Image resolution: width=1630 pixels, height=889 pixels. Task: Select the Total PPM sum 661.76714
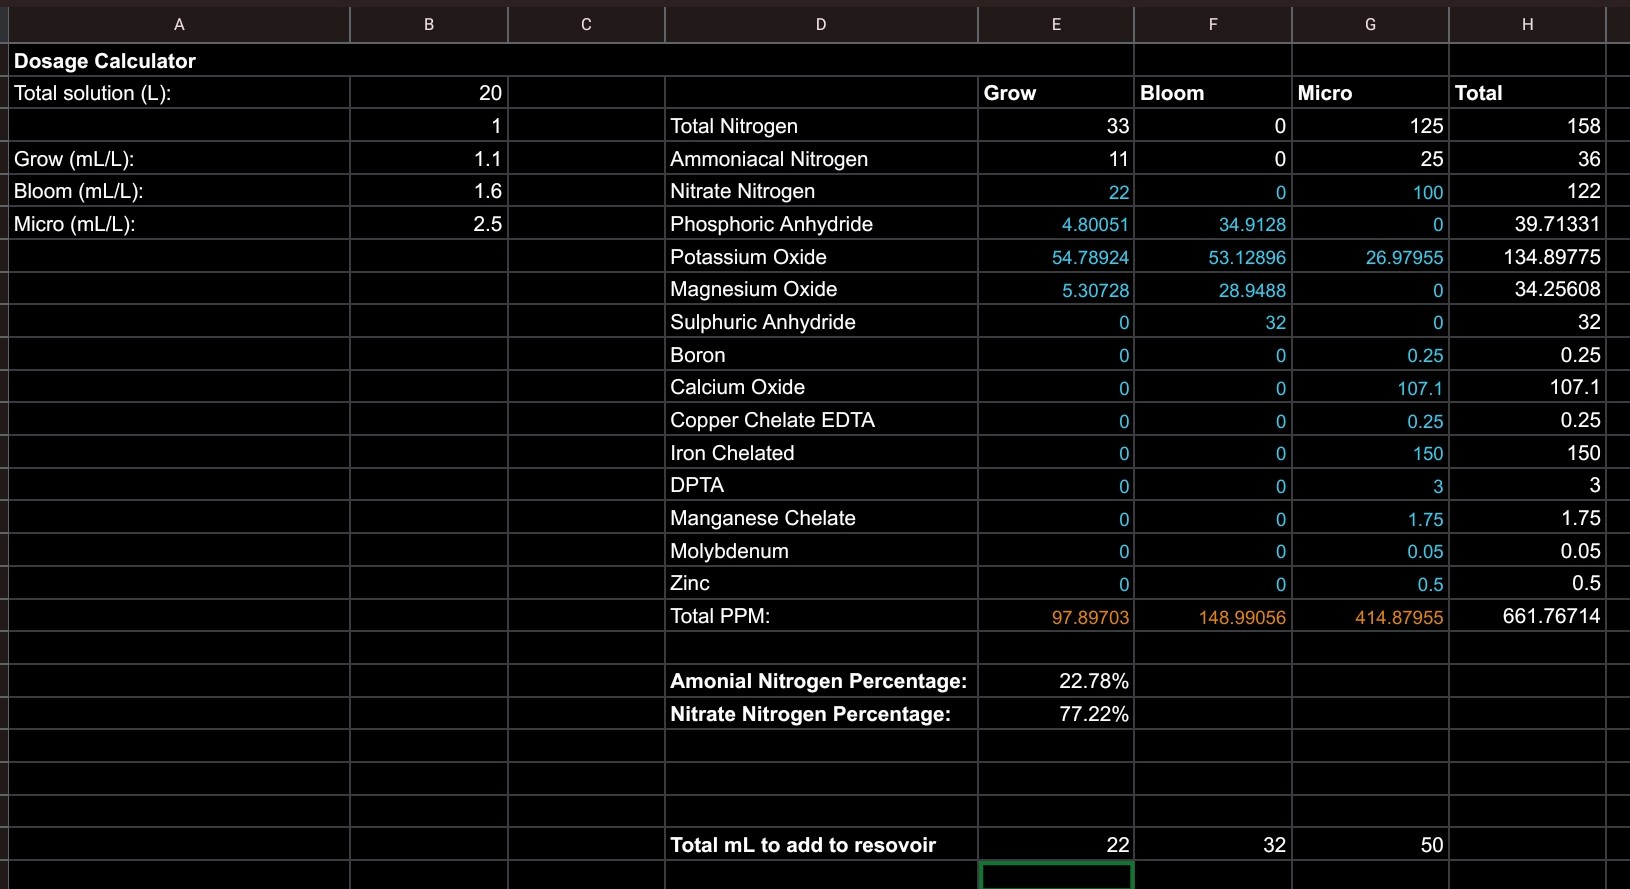pyautogui.click(x=1527, y=616)
